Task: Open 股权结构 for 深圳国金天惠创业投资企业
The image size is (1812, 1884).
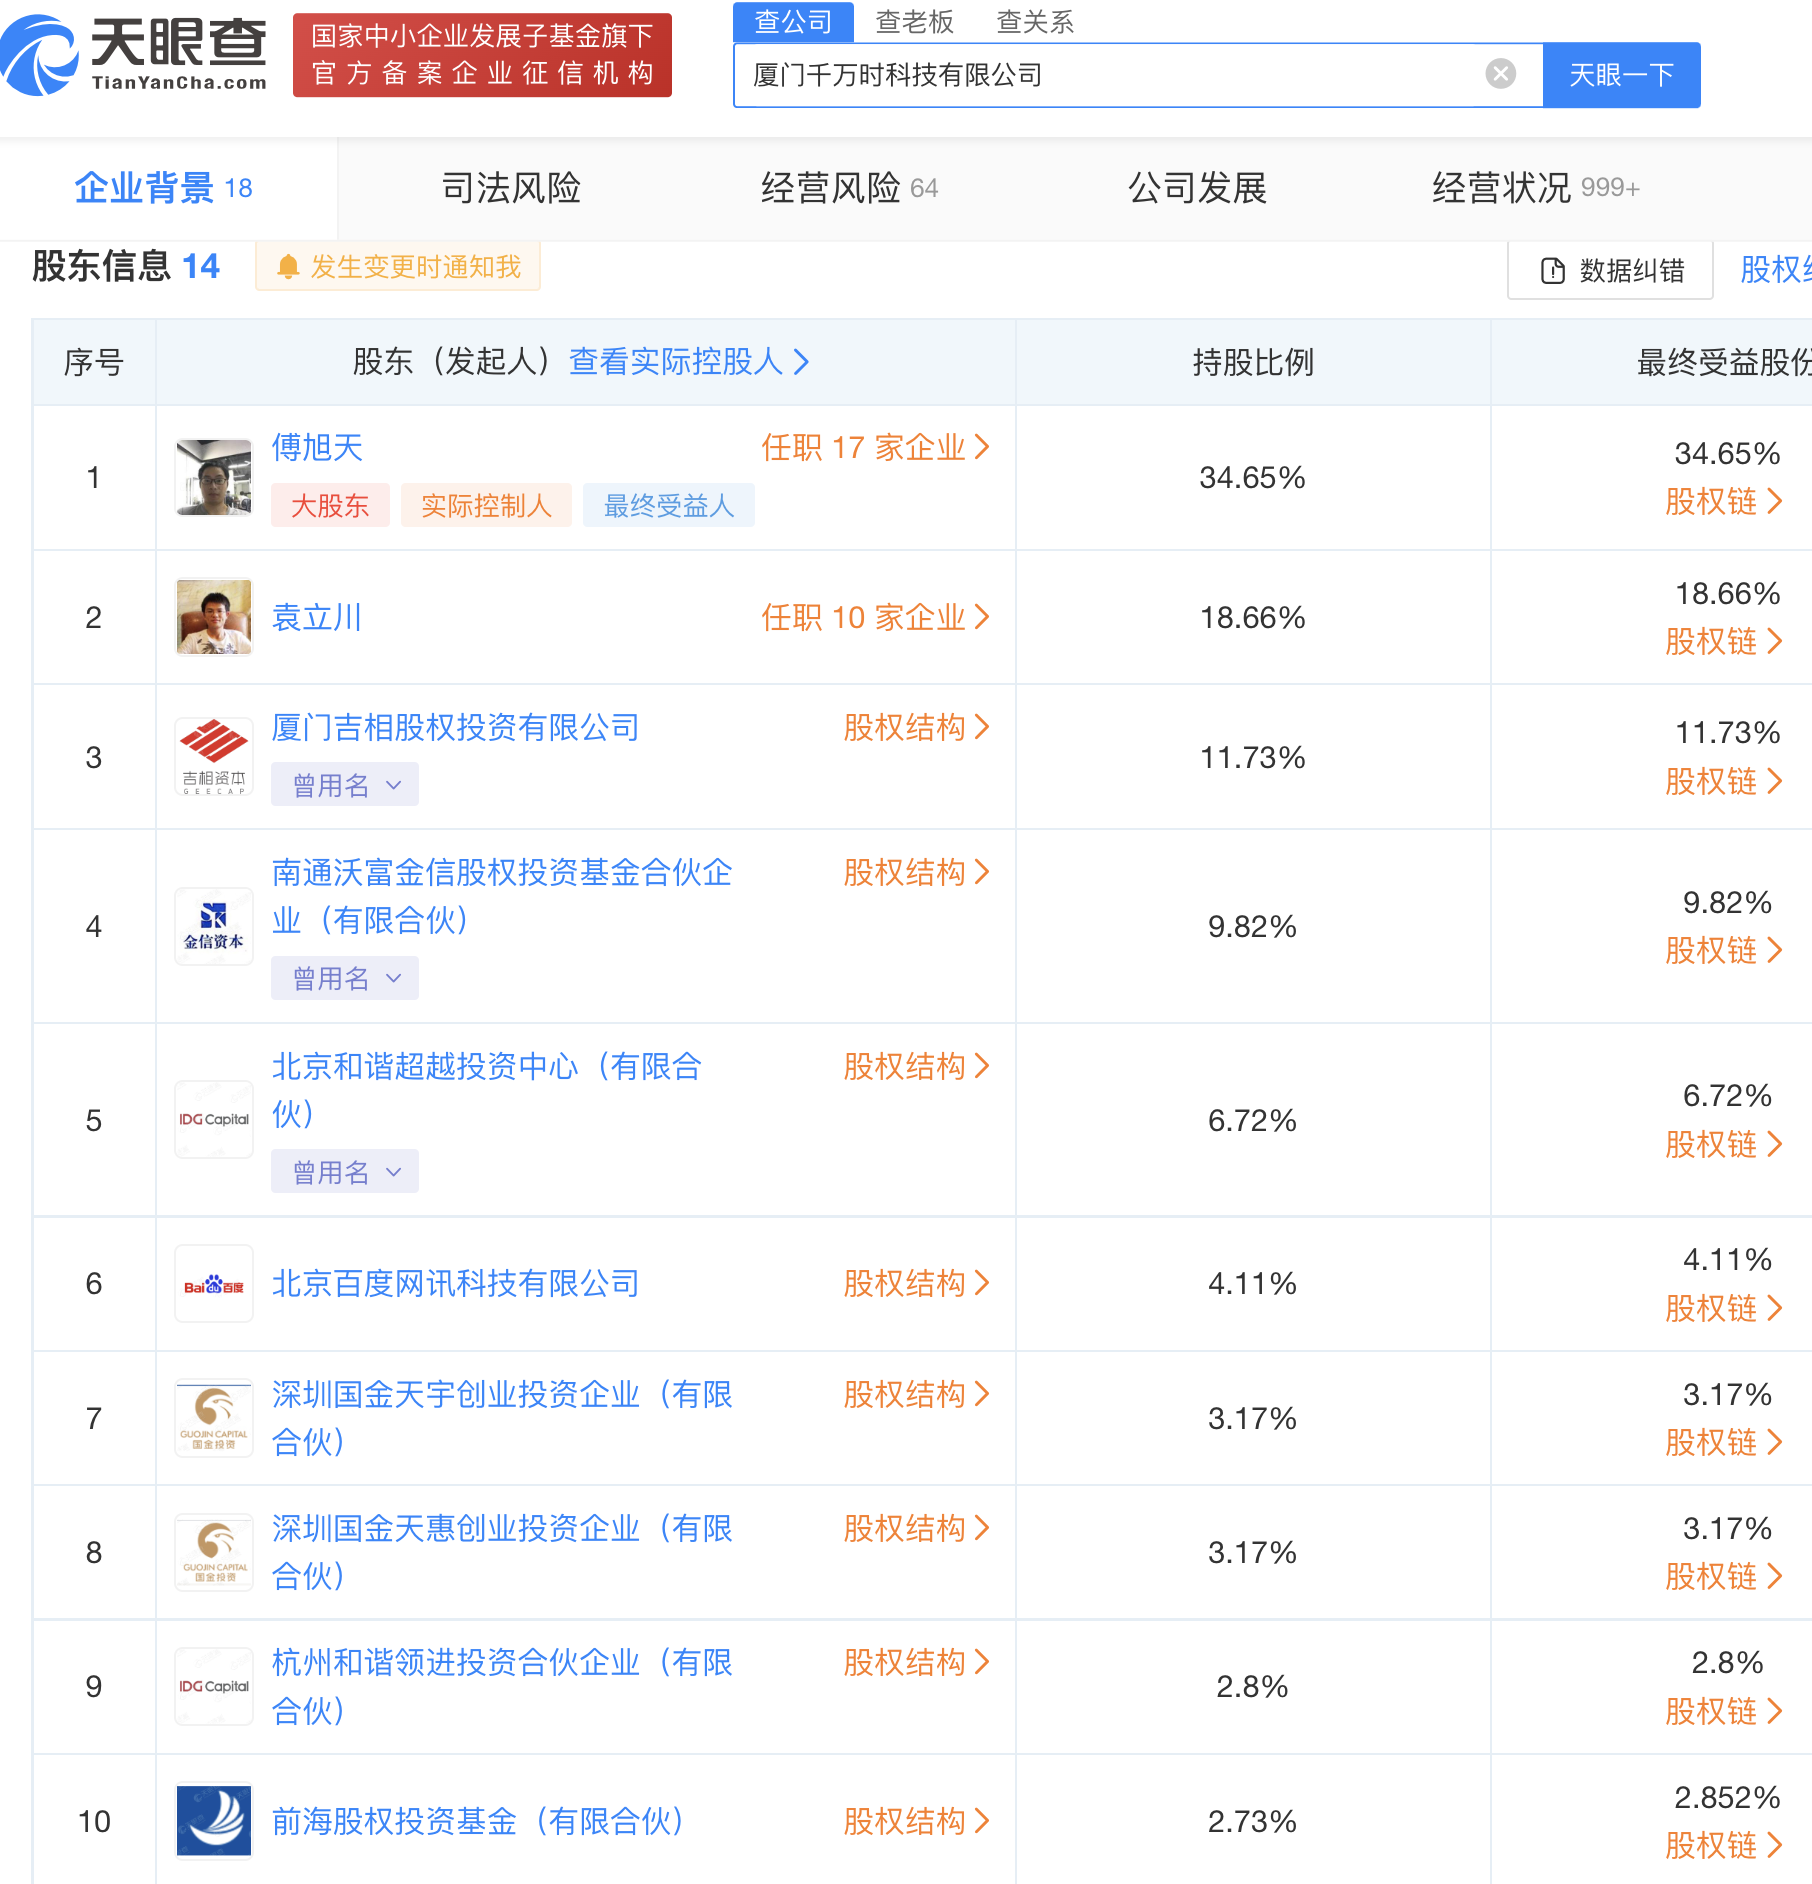Action: pos(917,1528)
